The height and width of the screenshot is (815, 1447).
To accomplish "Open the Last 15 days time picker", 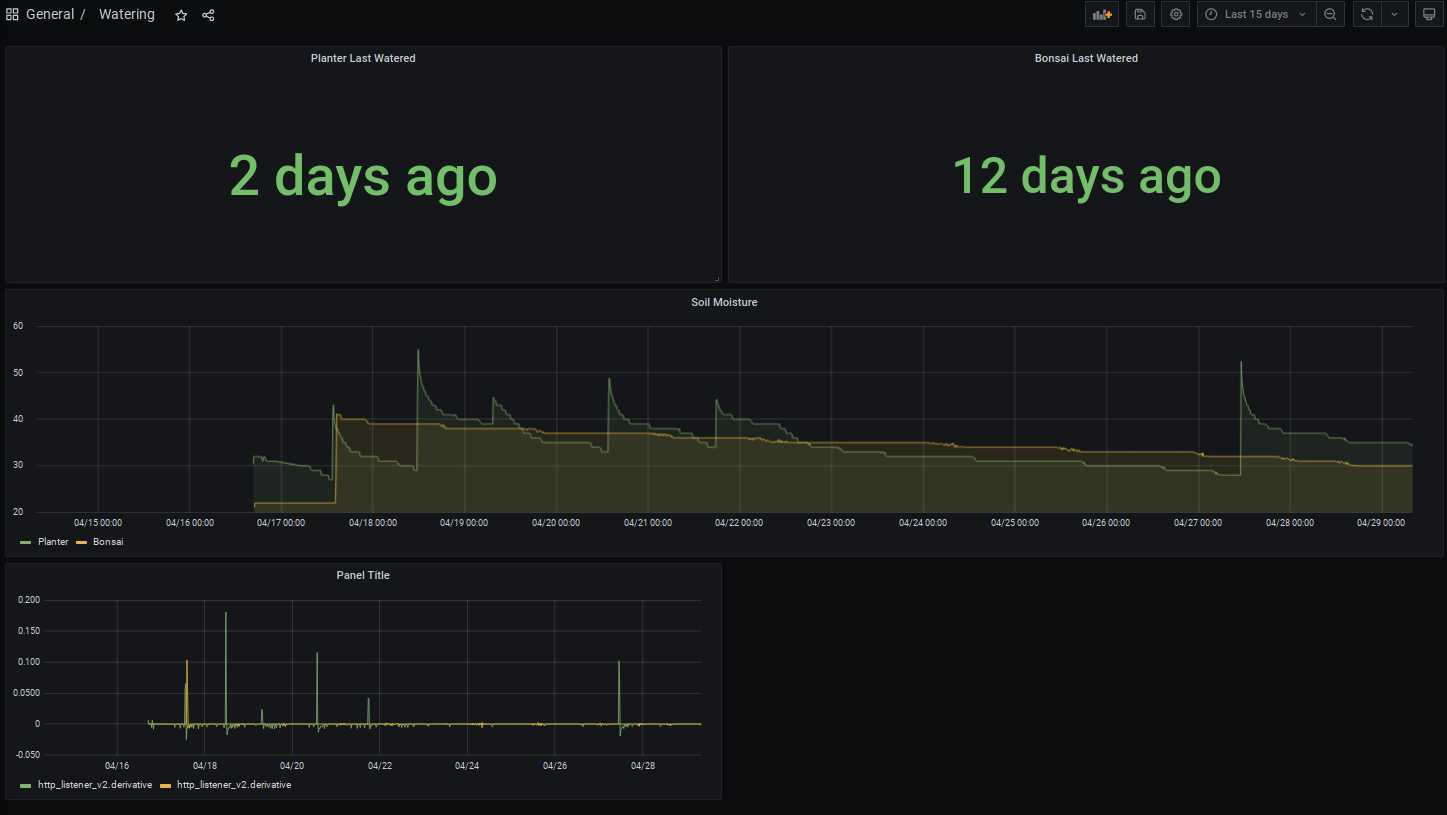I will (x=1256, y=15).
